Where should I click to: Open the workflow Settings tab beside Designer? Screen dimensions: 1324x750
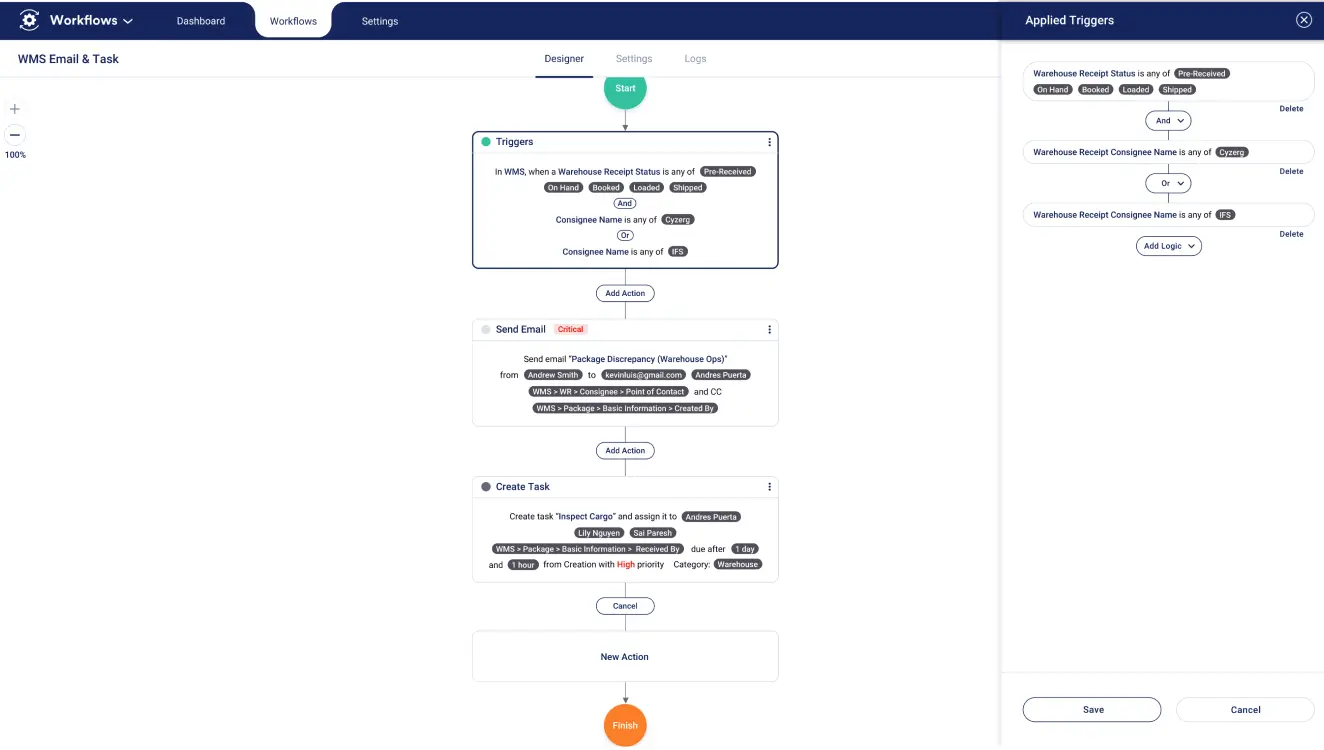634,59
